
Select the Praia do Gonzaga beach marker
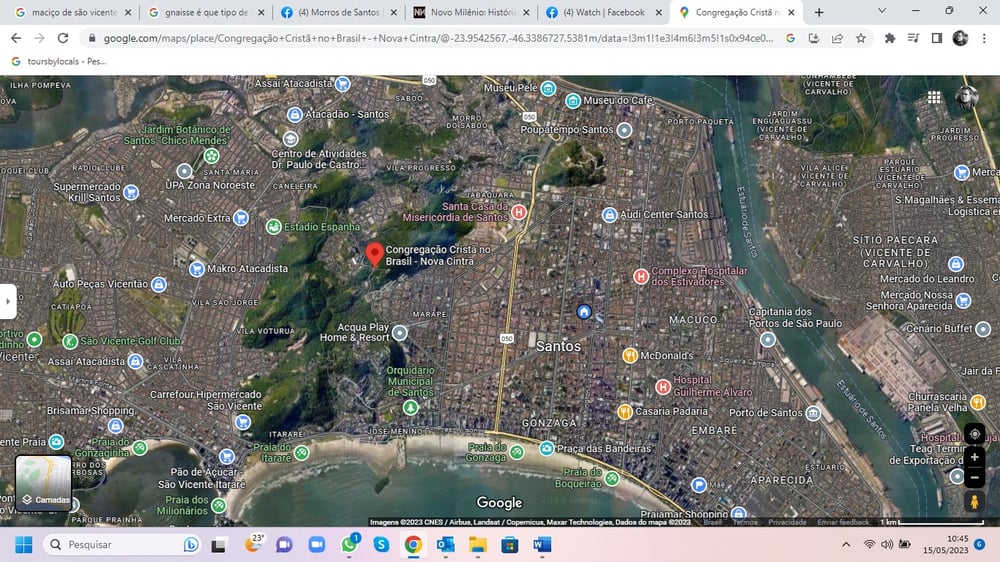tap(517, 452)
